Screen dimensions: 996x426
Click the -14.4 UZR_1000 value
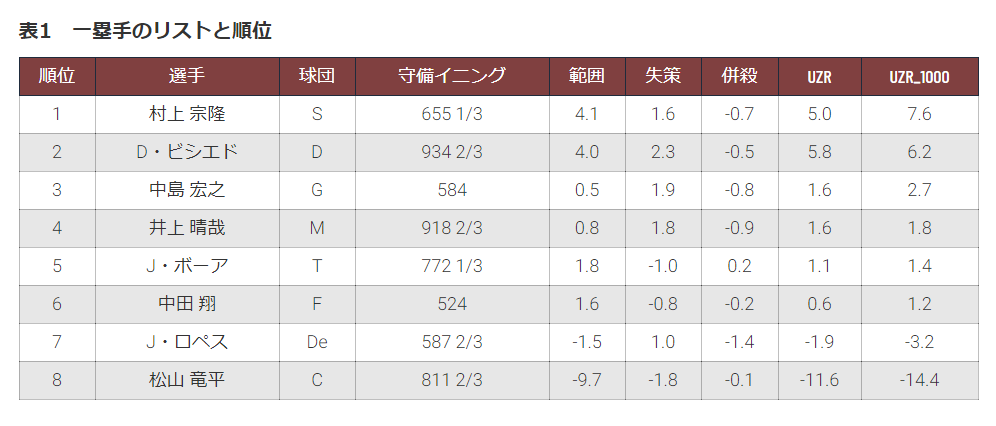[919, 380]
